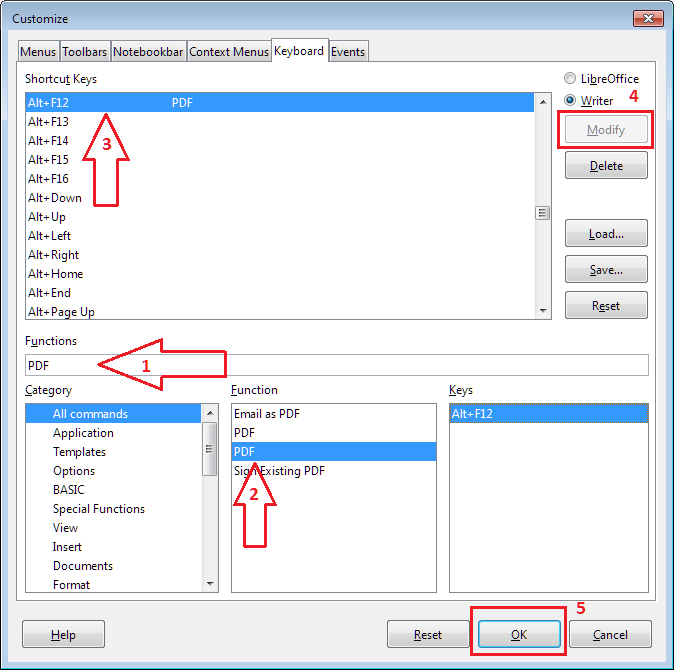Click the Cancel button

pos(610,634)
